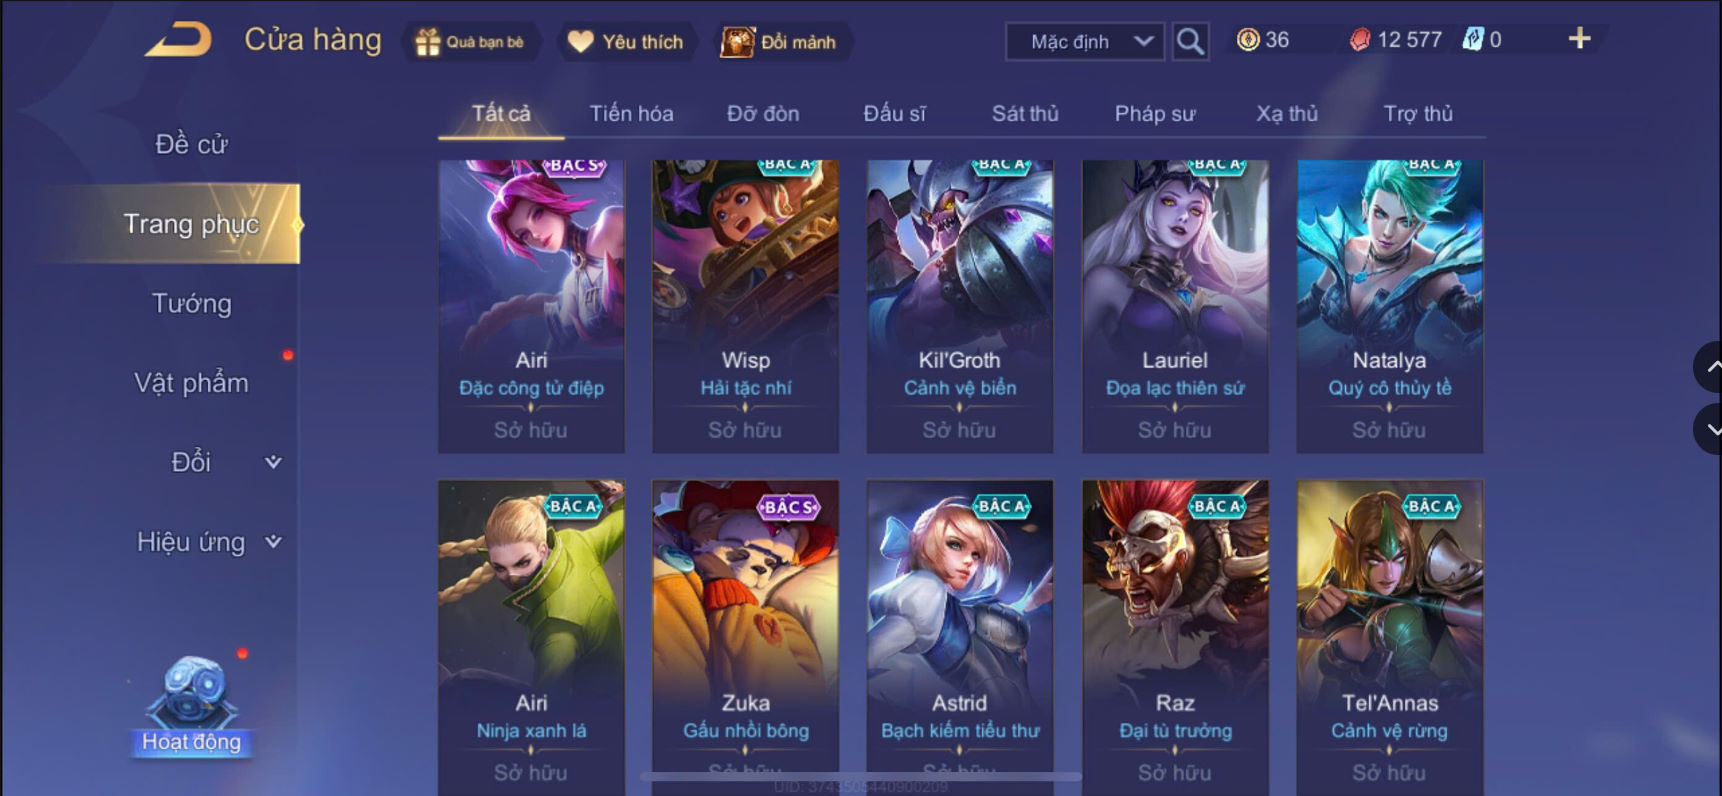Click the upward chevron on right edge

pos(1708,367)
